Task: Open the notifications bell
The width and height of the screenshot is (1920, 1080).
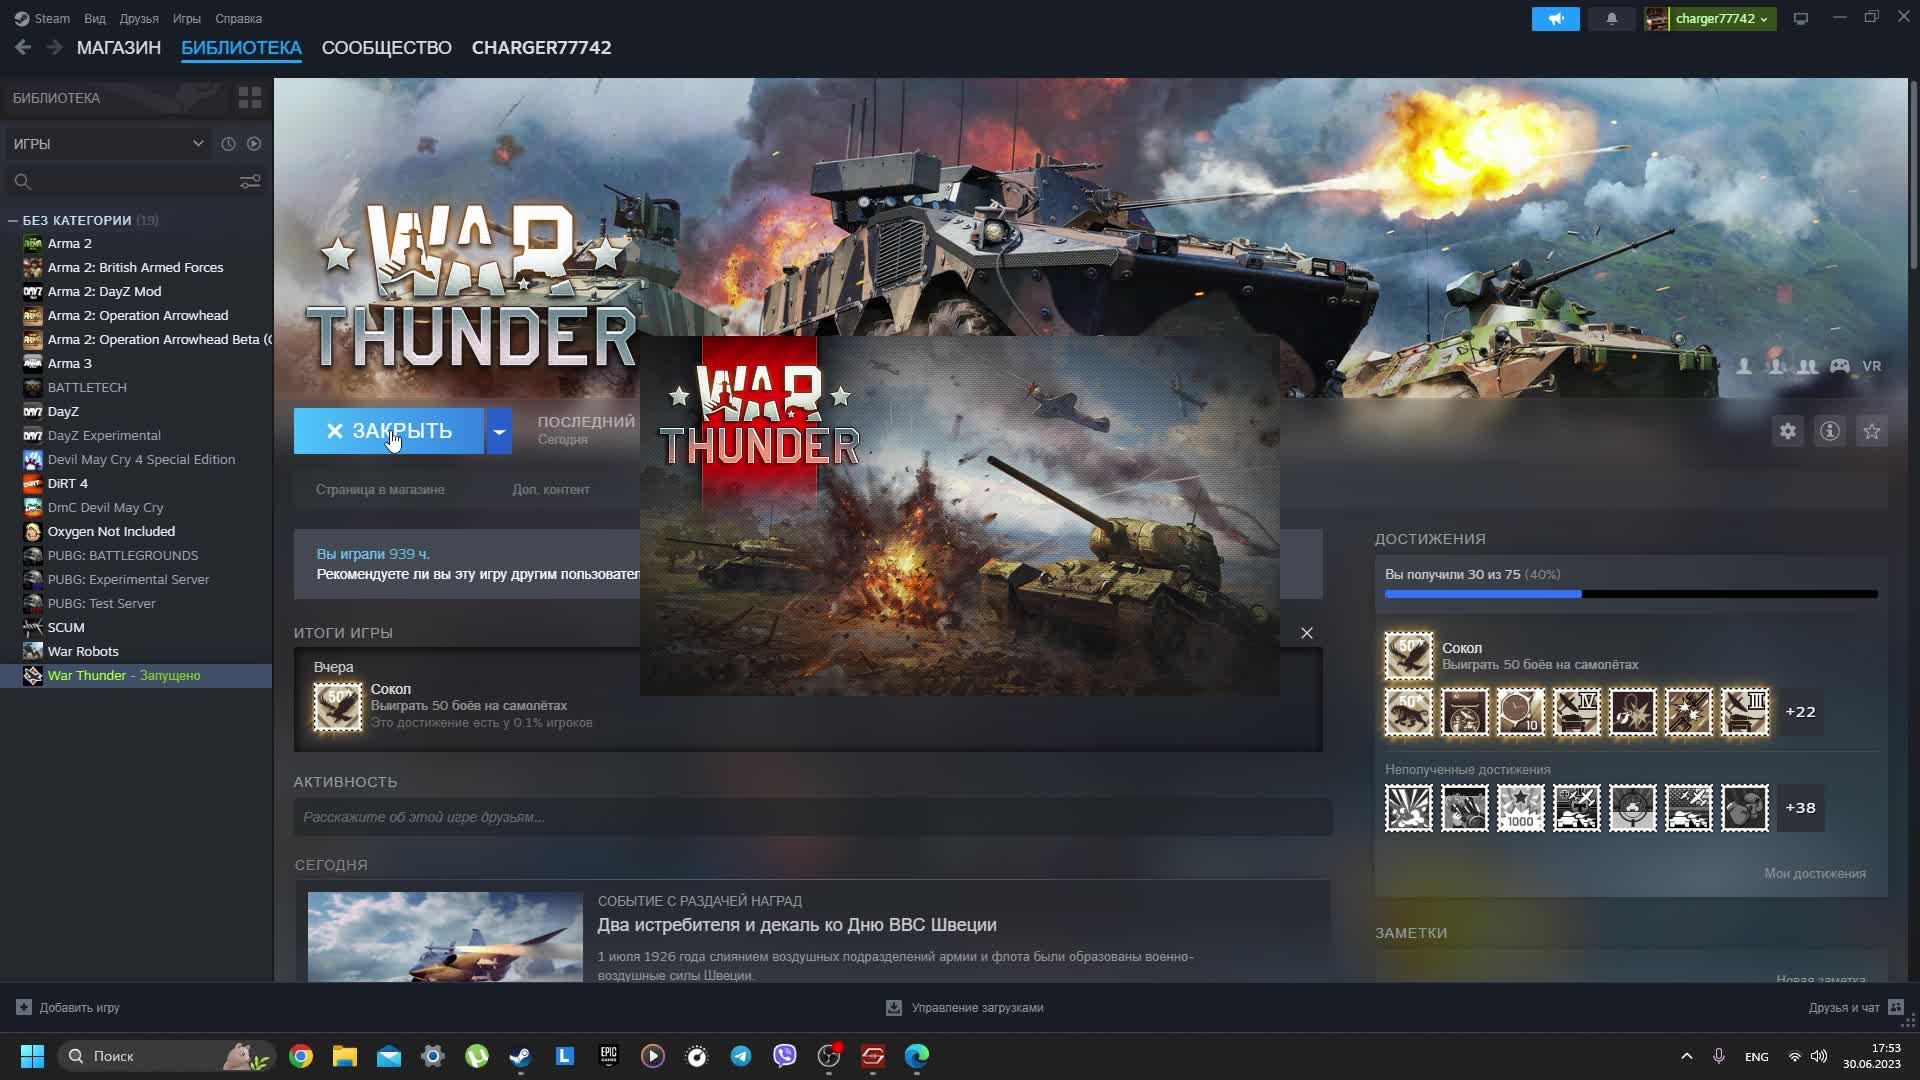Action: 1611,19
